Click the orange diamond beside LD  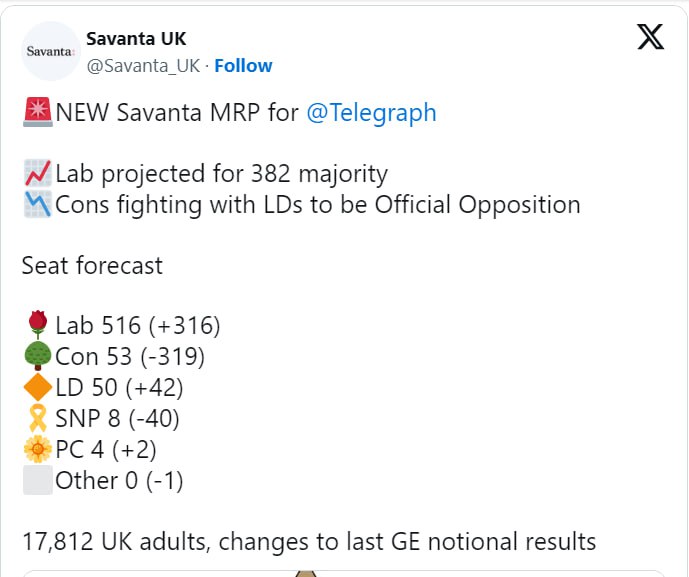click(x=37, y=387)
